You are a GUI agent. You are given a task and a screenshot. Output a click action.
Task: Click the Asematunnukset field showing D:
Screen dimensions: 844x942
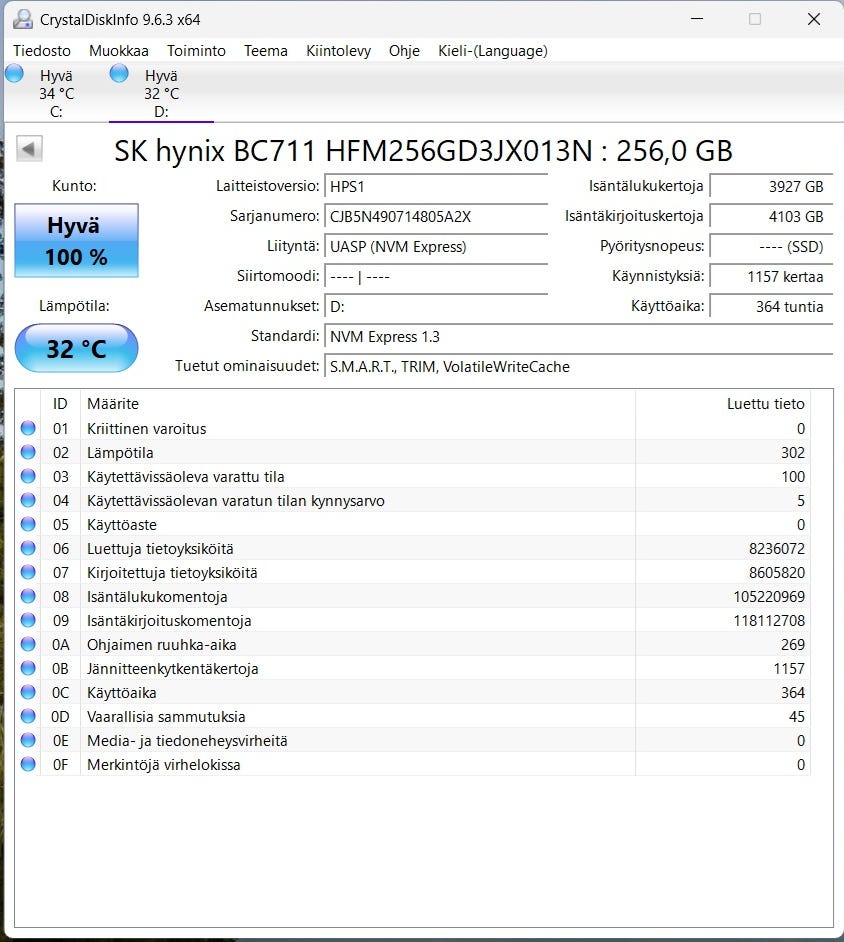[436, 306]
